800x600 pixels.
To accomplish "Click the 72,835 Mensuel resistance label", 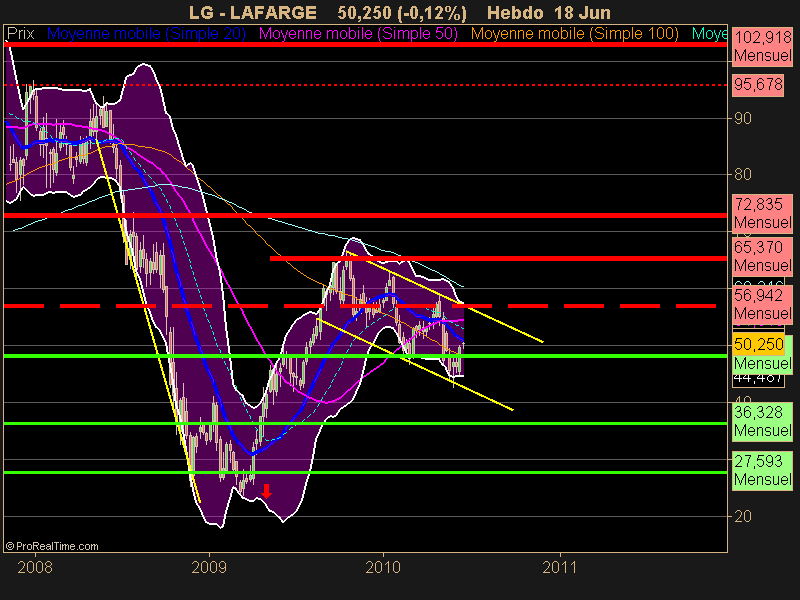I will coord(762,213).
